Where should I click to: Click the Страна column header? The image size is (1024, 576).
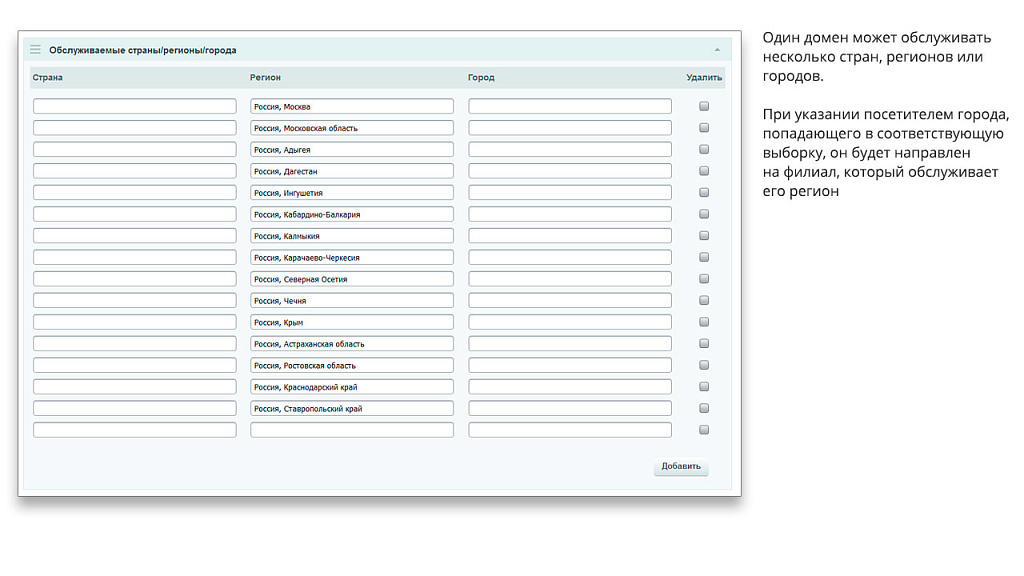[x=48, y=77]
